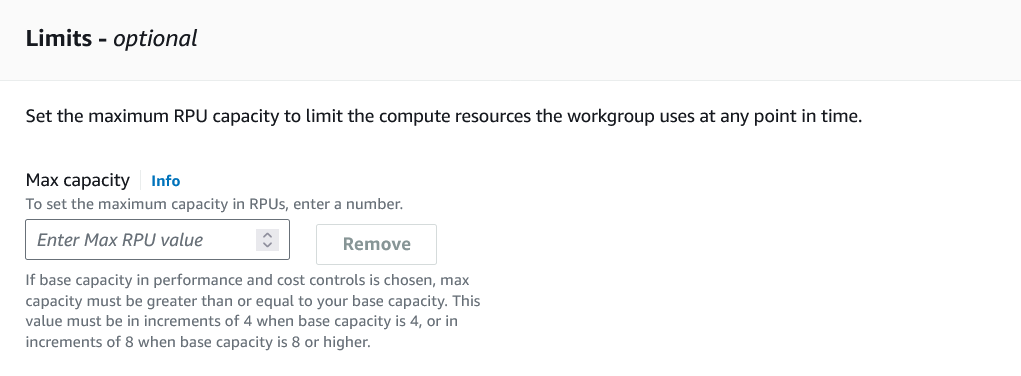Image resolution: width=1021 pixels, height=376 pixels.
Task: Click the 'value must be in increments of 4' line
Action: click(242, 321)
